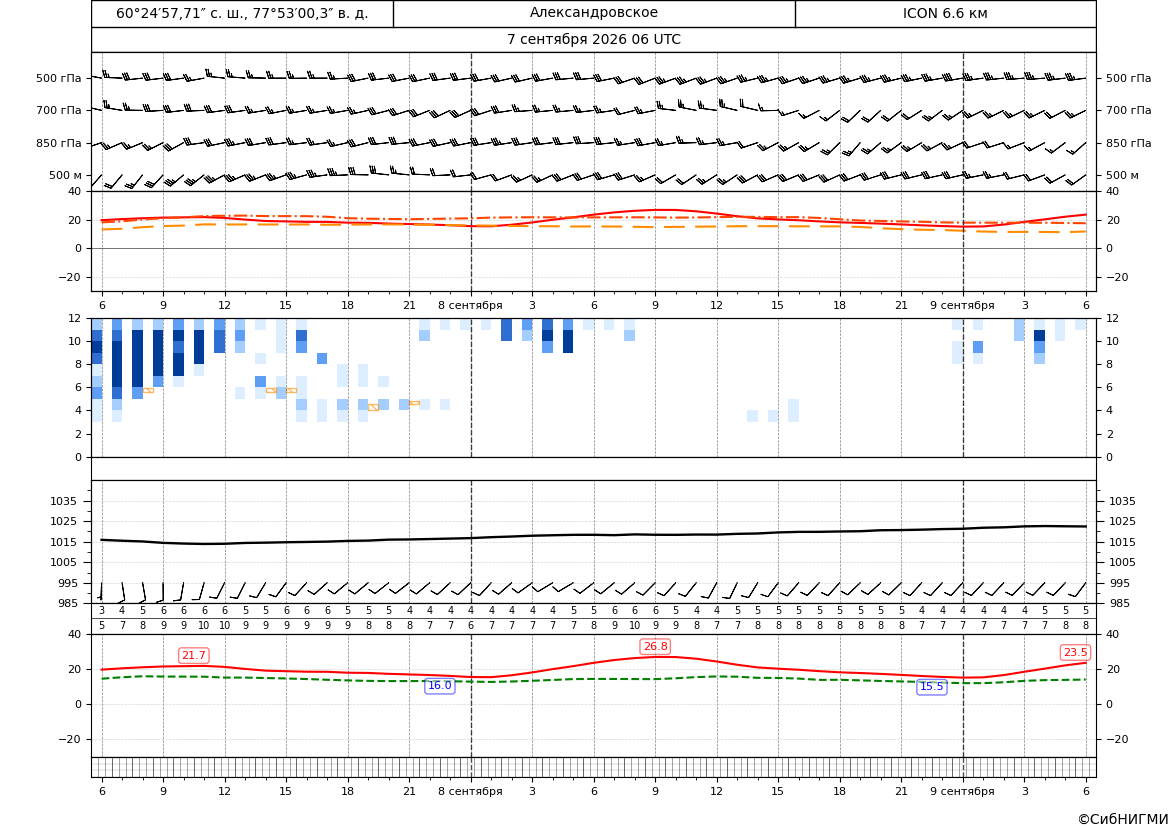Click the 8 сентября marker on bottom axis
Image resolution: width=1169 pixels, height=827 pixels.
click(x=470, y=791)
